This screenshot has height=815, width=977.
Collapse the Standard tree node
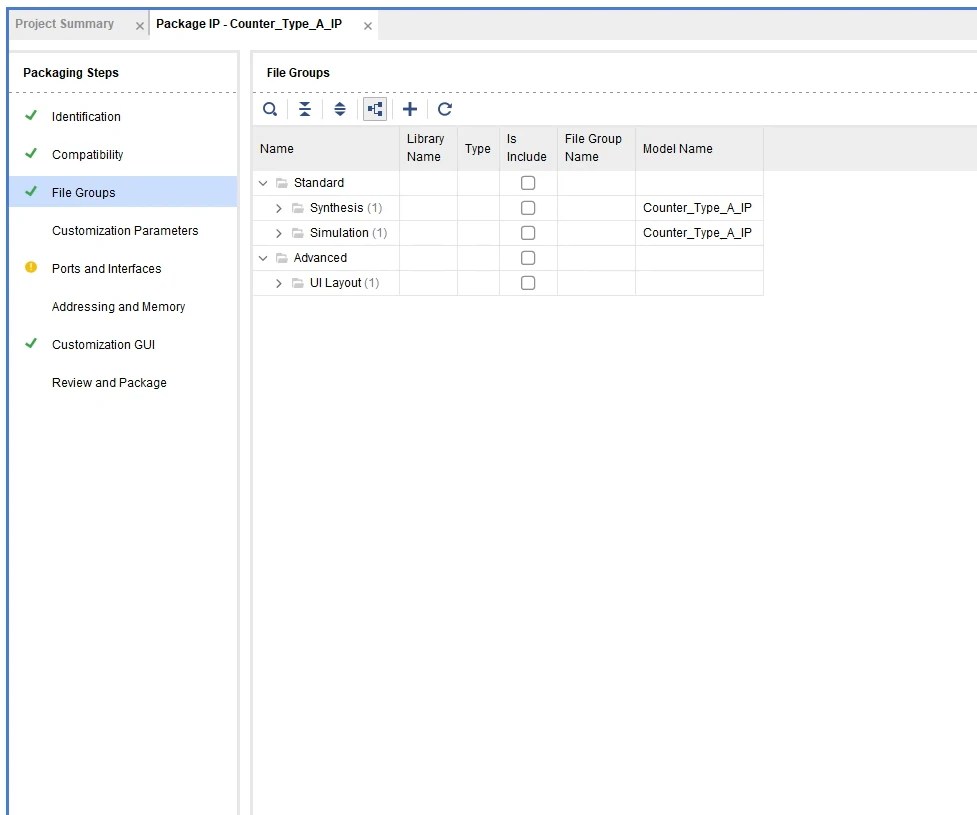(263, 183)
